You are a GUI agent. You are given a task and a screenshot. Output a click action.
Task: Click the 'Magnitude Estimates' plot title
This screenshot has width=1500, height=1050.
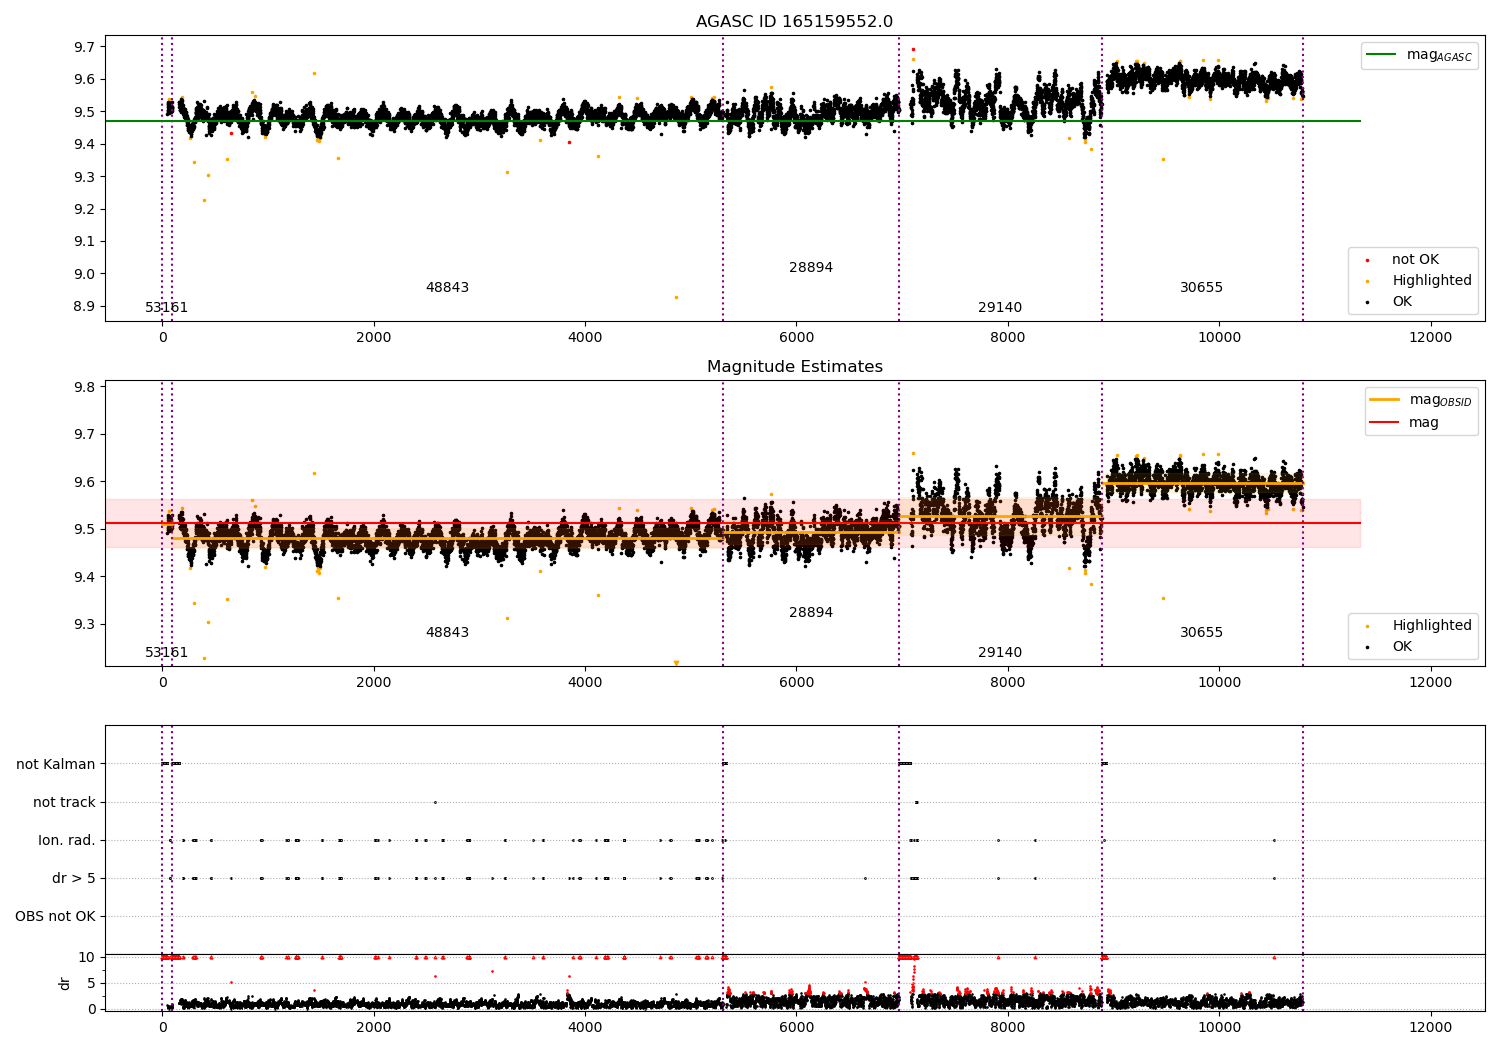click(794, 367)
